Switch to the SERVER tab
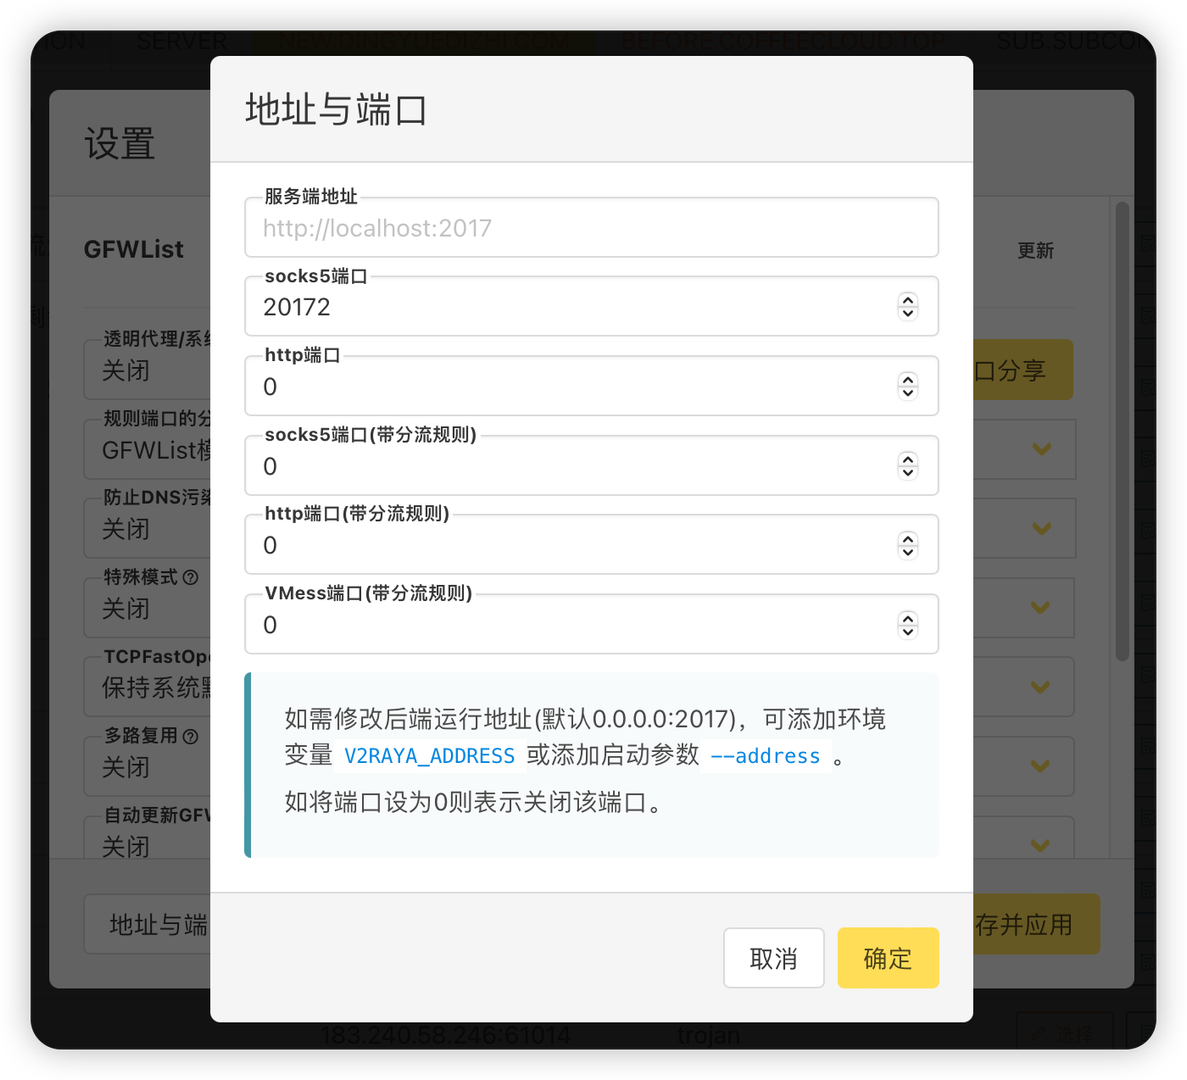 point(181,41)
